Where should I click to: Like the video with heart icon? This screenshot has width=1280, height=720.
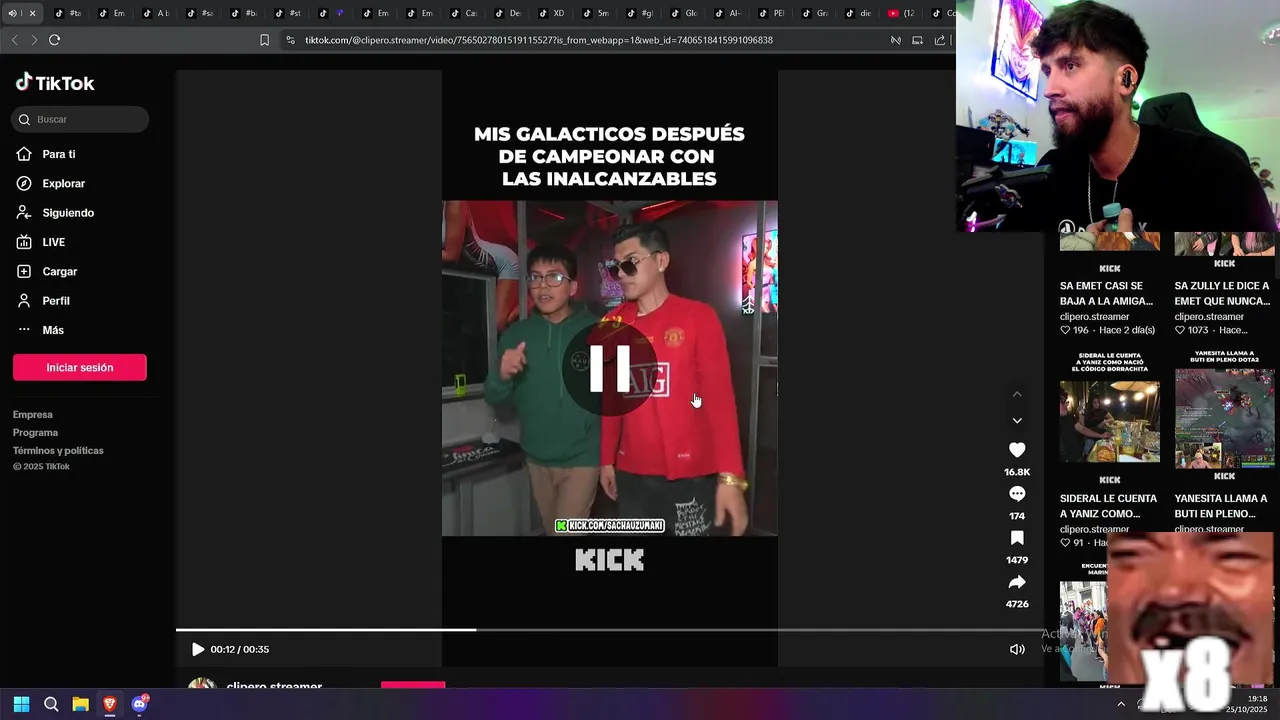click(x=1017, y=450)
